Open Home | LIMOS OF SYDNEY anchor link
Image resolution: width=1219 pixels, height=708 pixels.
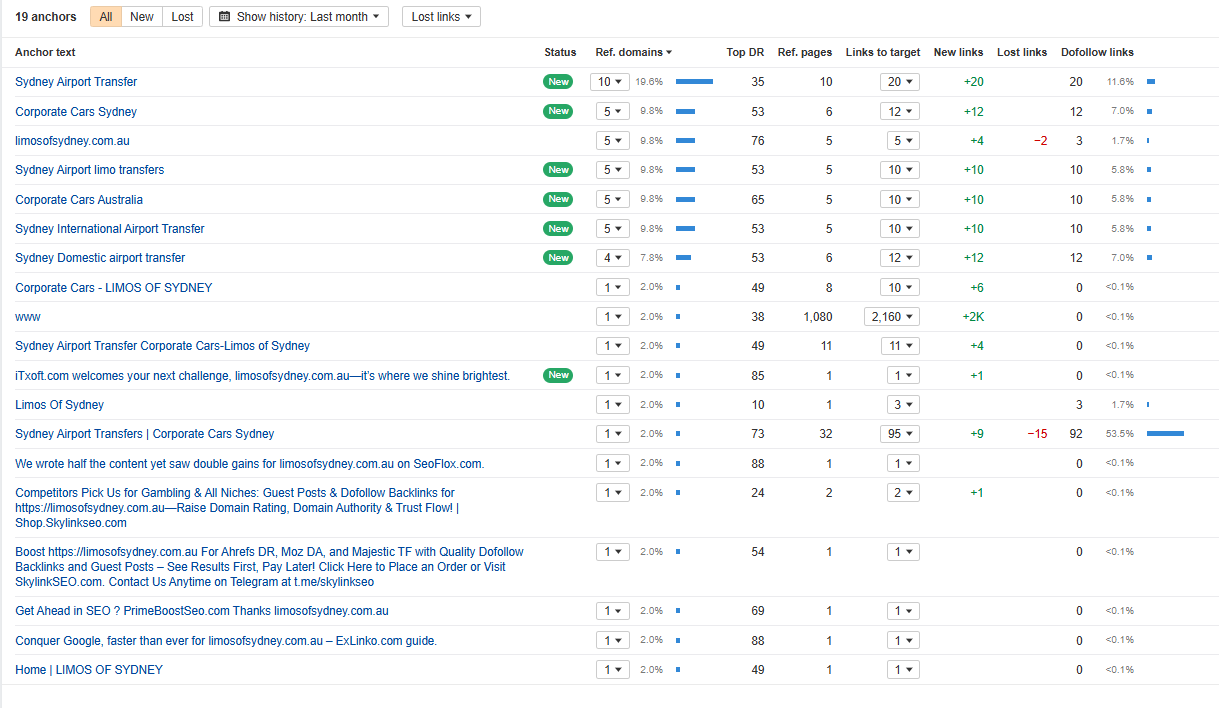[x=89, y=670]
